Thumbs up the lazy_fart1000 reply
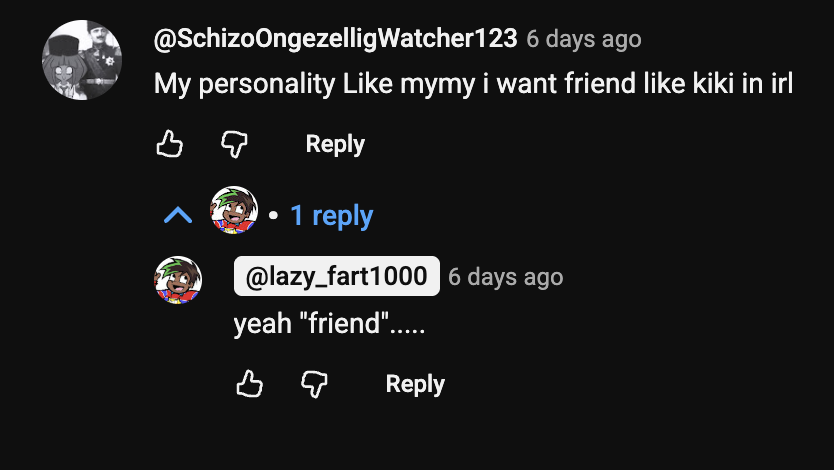Image resolution: width=834 pixels, height=470 pixels. tap(250, 384)
